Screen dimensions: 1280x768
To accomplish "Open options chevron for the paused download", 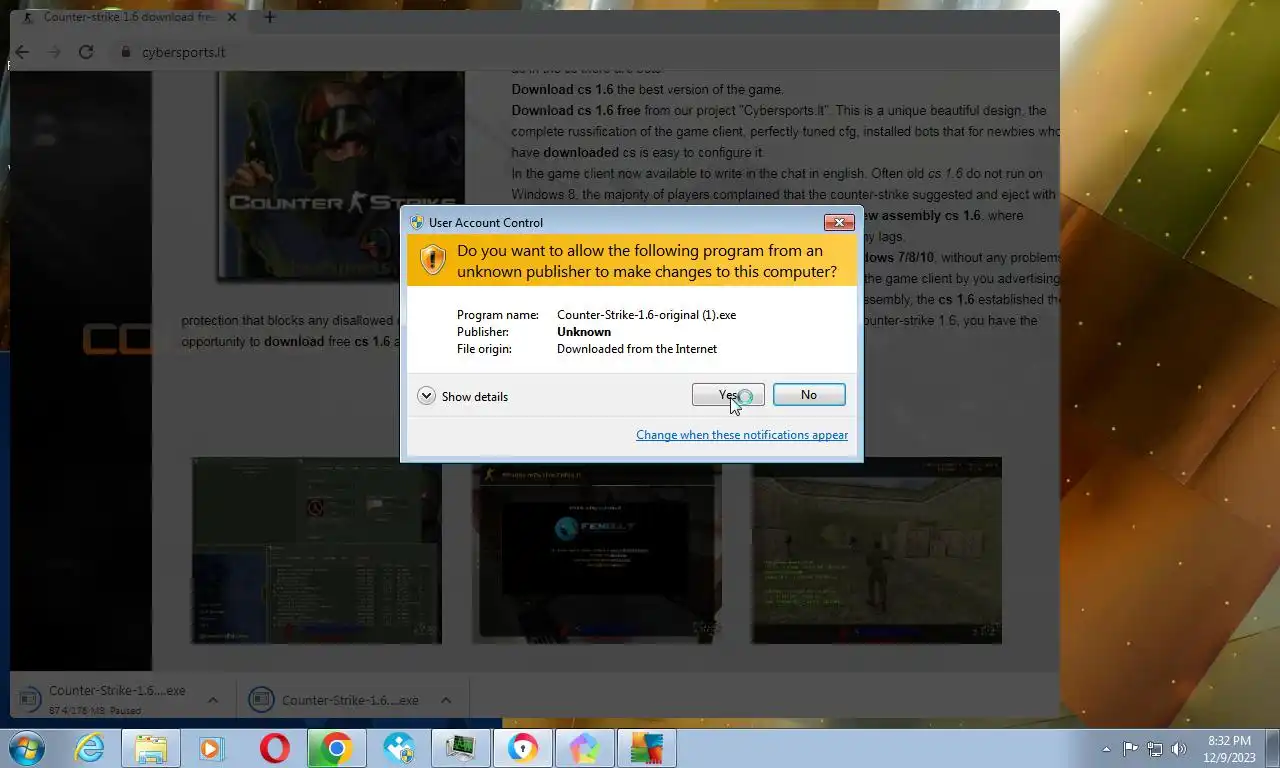I will tap(212, 699).
